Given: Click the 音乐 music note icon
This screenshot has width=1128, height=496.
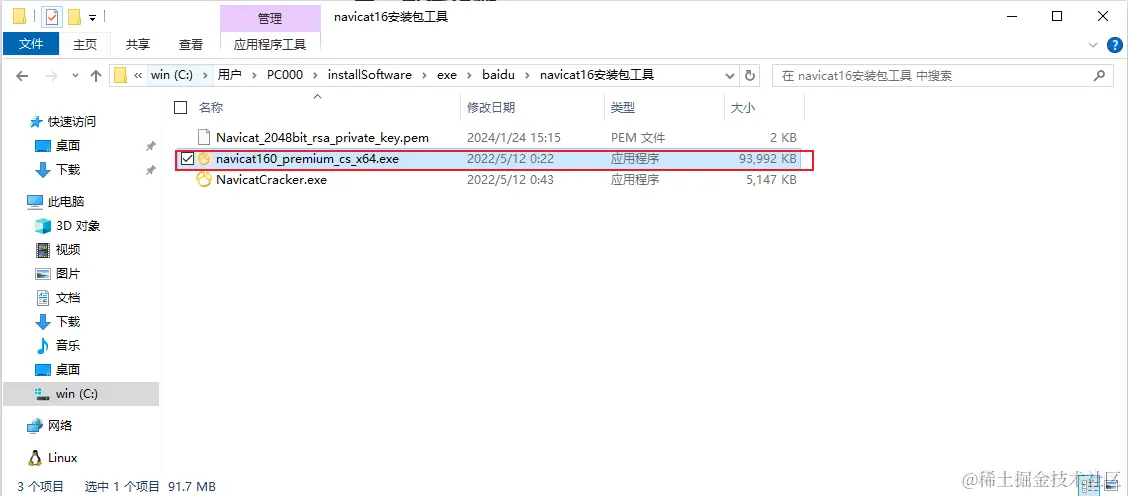Looking at the screenshot, I should 43,346.
